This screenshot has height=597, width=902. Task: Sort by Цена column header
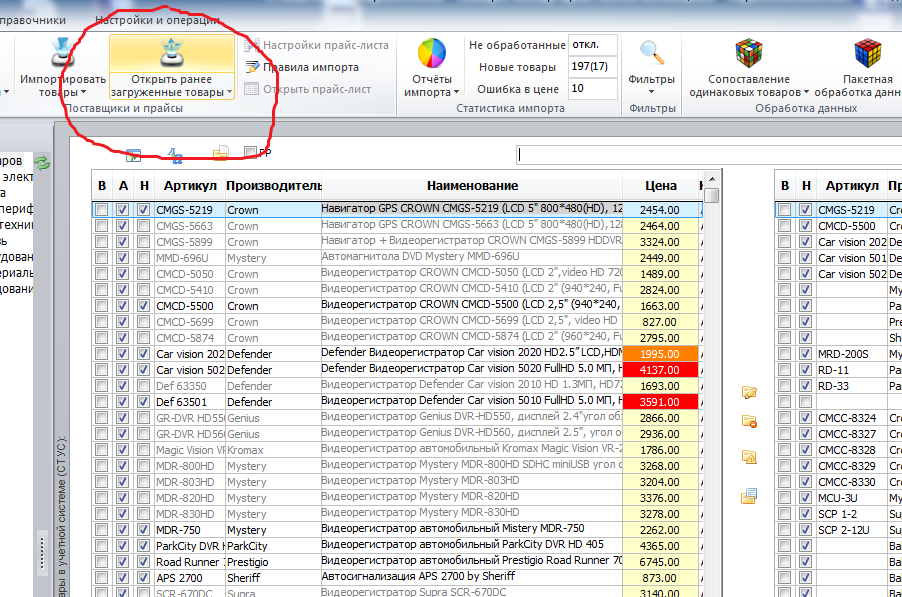[x=660, y=186]
